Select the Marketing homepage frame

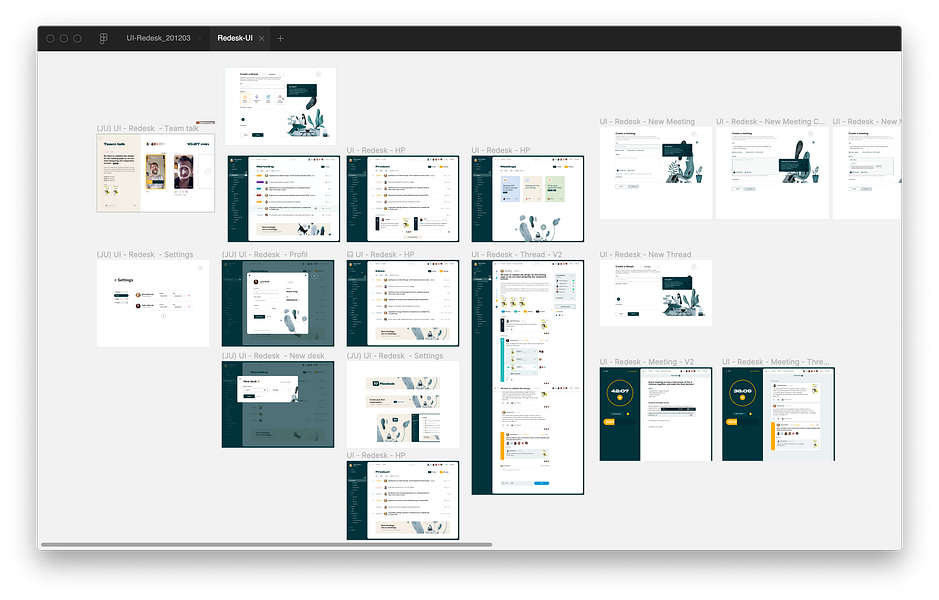click(284, 199)
